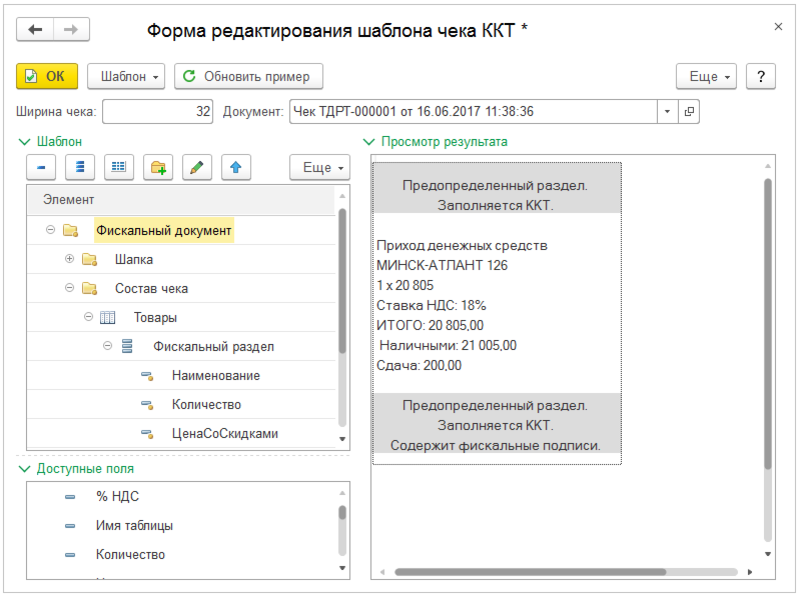Move the element up with the blue arrow
804x598 pixels.
coord(236,167)
